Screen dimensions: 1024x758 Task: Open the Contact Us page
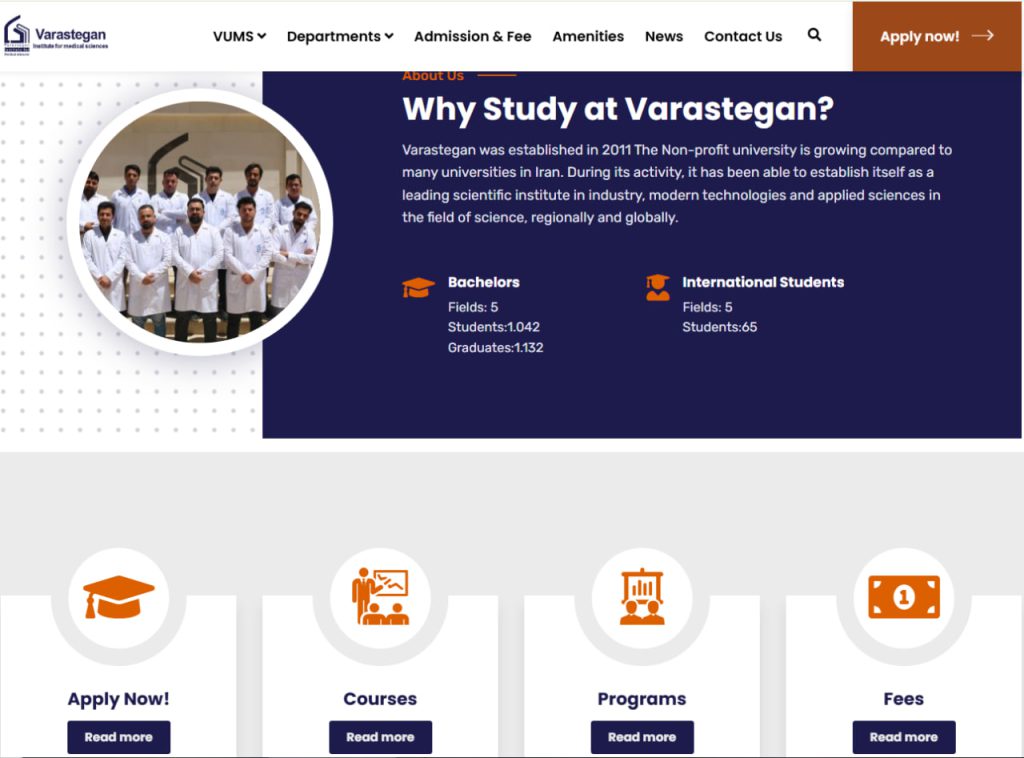[x=743, y=37]
